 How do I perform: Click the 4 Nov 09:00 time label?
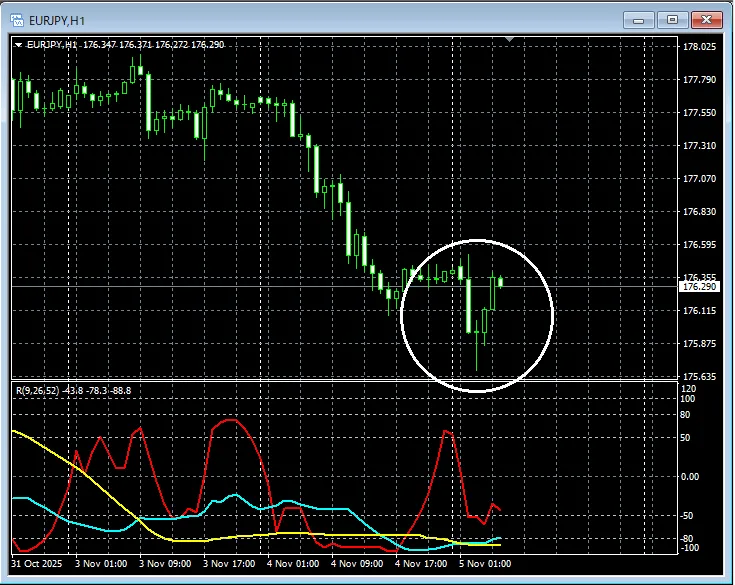357,563
